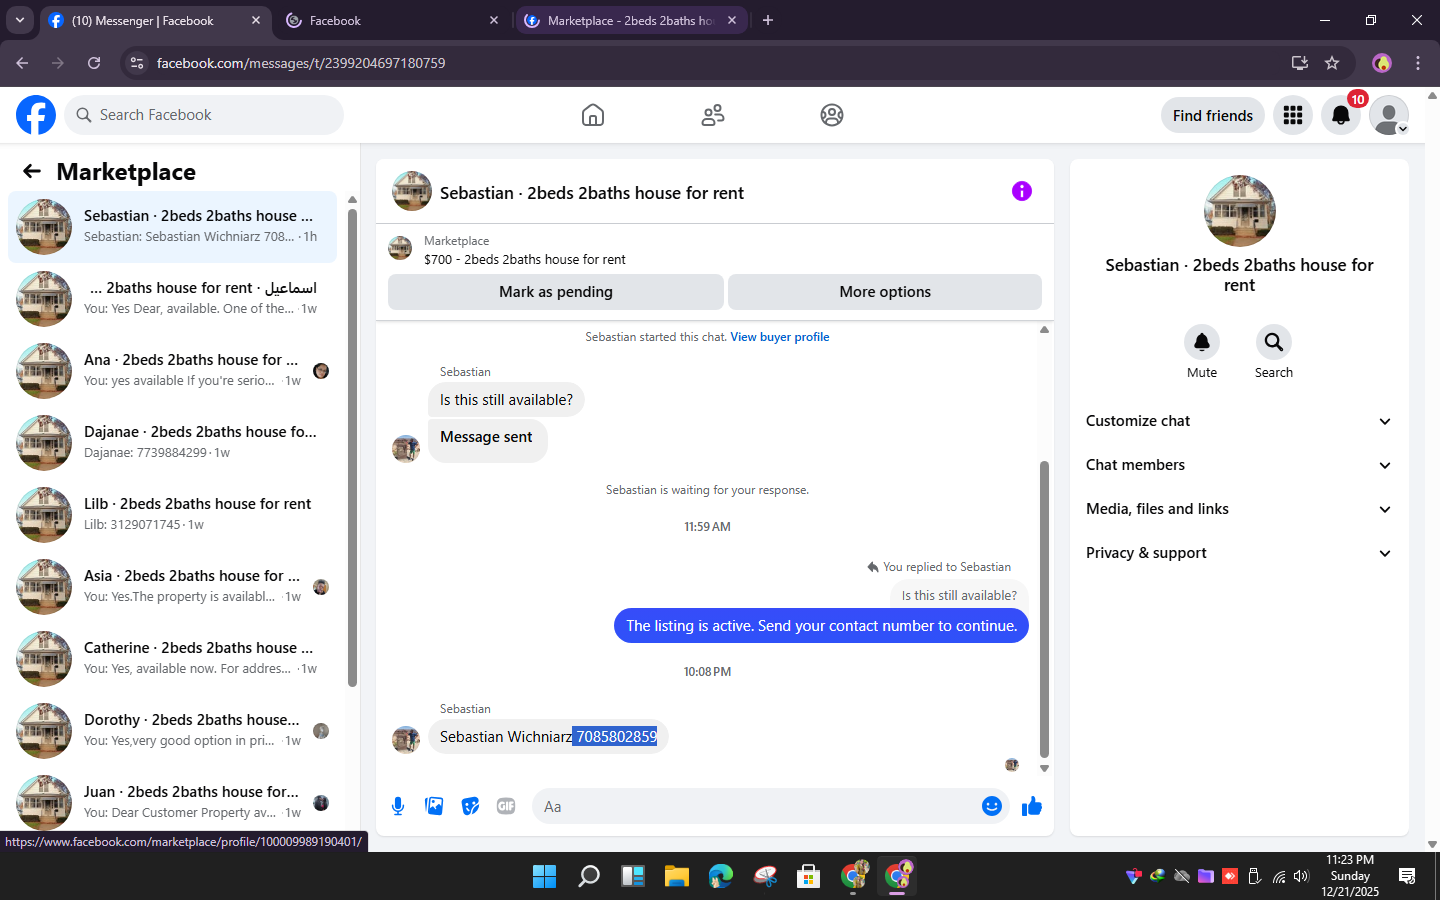Open the Chrome profile avatar icon
Screen dimensions: 1440x900
[x=1382, y=63]
